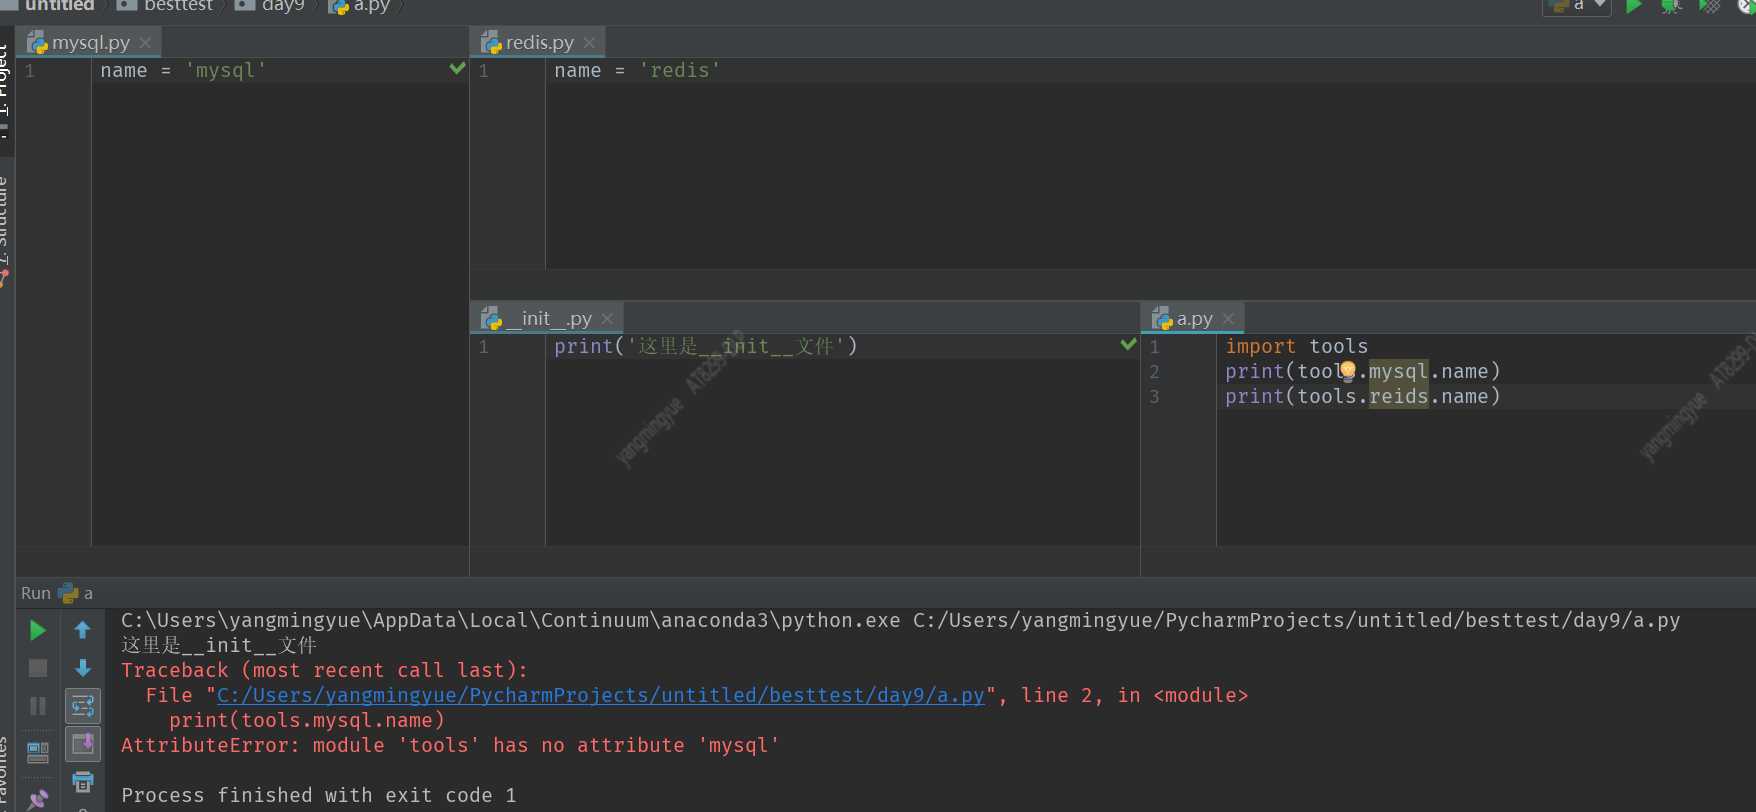Viewport: 1756px width, 812px height.
Task: Open the run configuration dropdown 'a'
Action: pos(1577,6)
